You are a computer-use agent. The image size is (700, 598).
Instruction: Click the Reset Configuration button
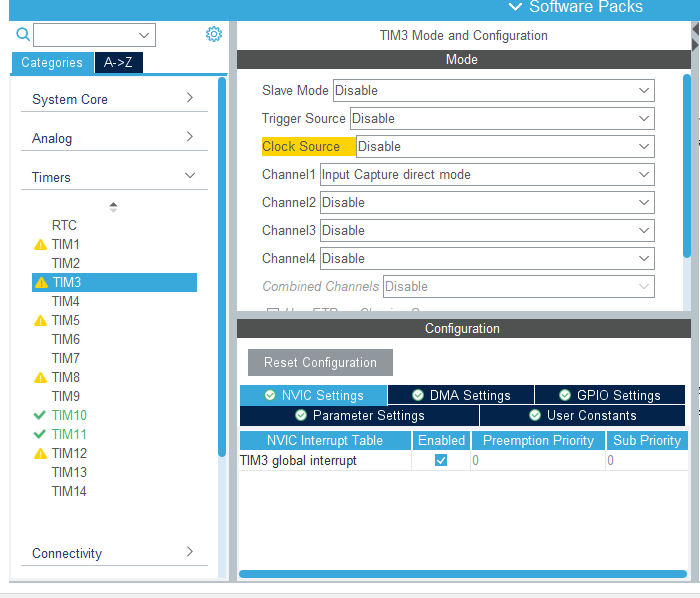[320, 362]
